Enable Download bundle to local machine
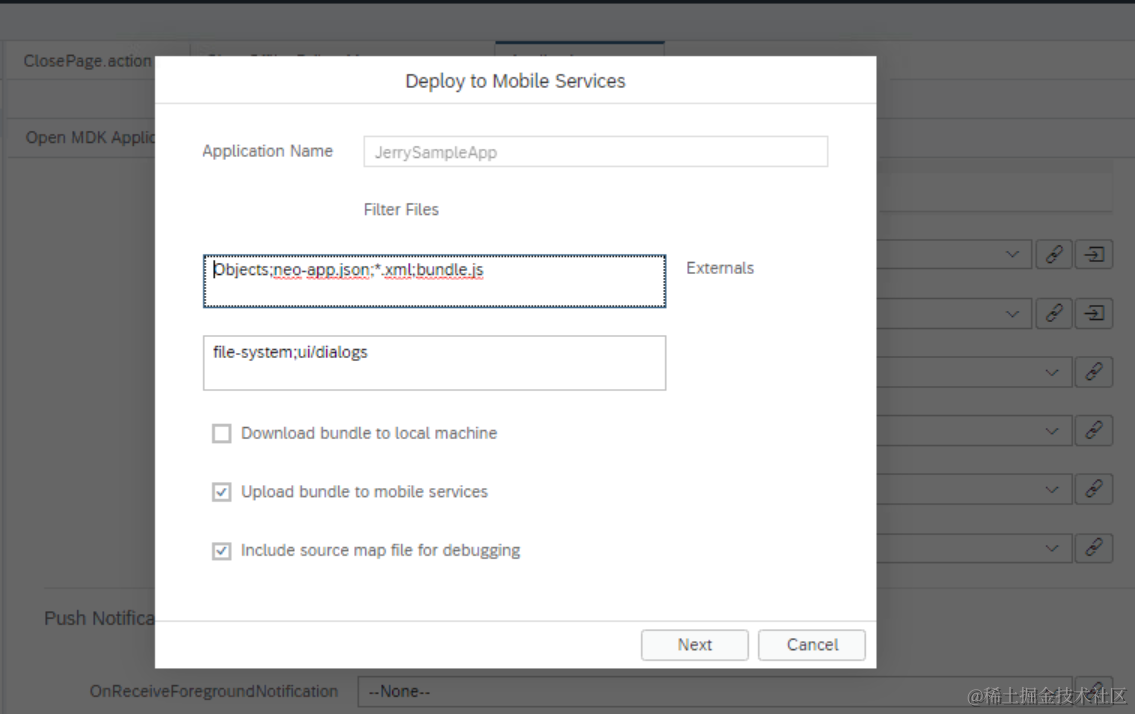 221,434
